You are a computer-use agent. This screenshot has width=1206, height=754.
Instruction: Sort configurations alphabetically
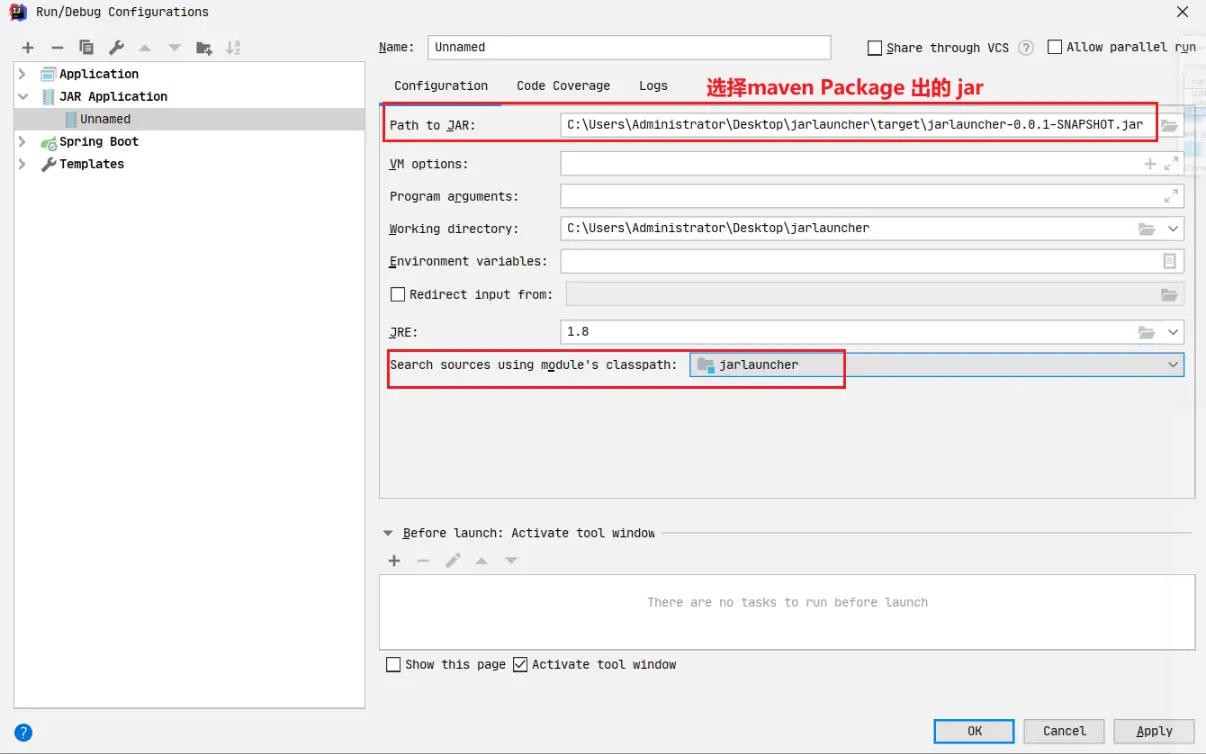click(233, 48)
